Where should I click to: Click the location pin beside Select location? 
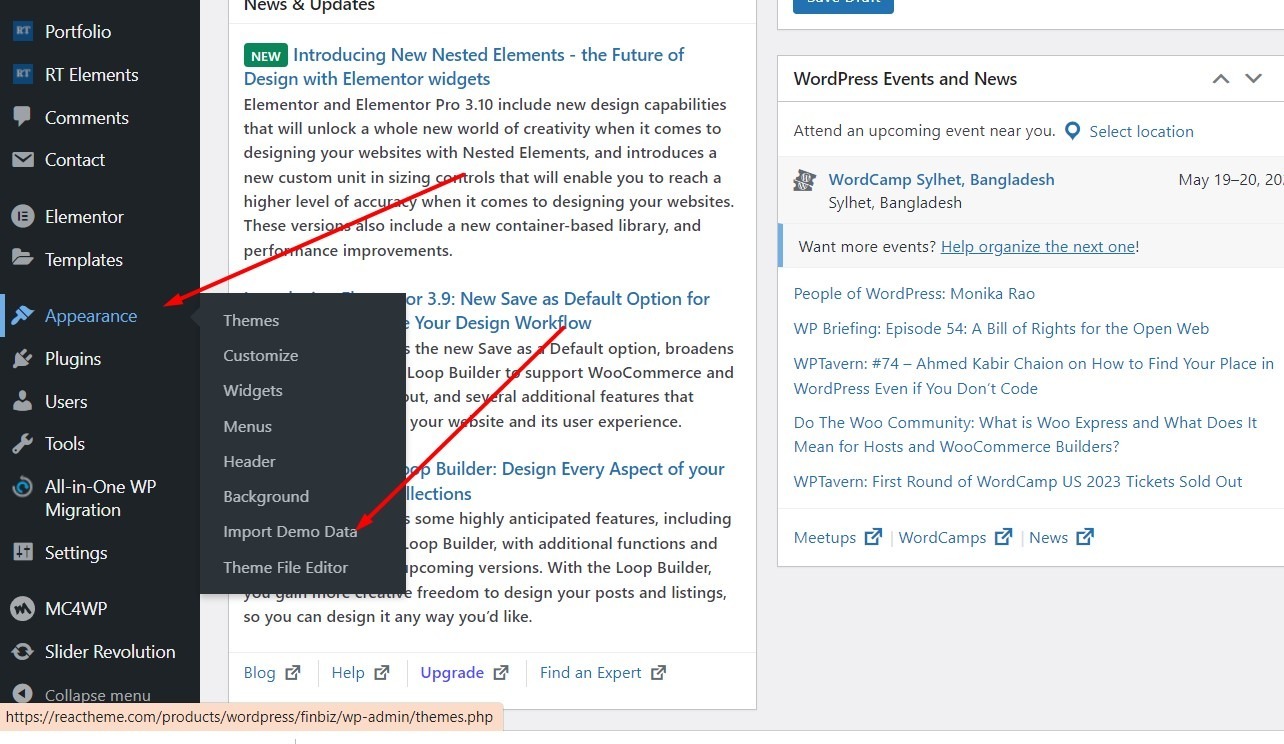[x=1072, y=130]
